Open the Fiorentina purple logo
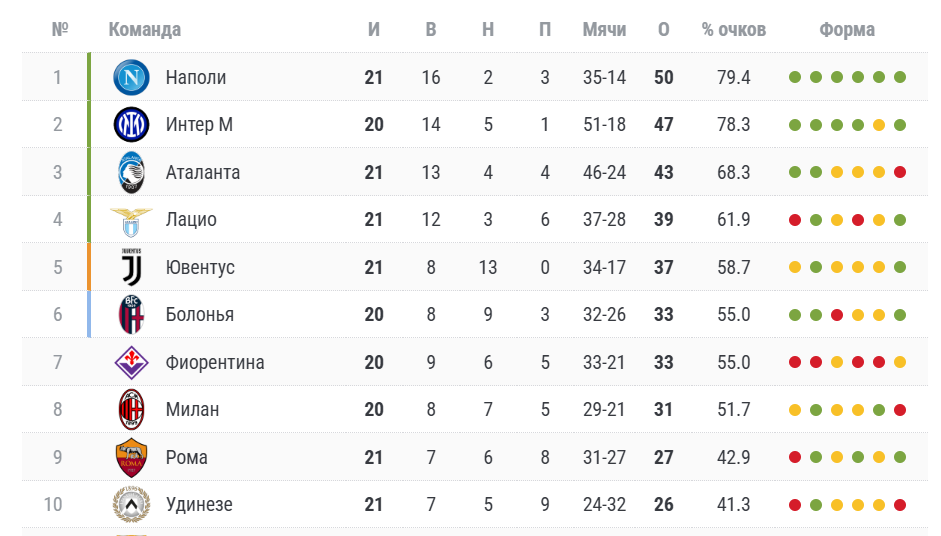941x536 pixels. pyautogui.click(x=131, y=363)
